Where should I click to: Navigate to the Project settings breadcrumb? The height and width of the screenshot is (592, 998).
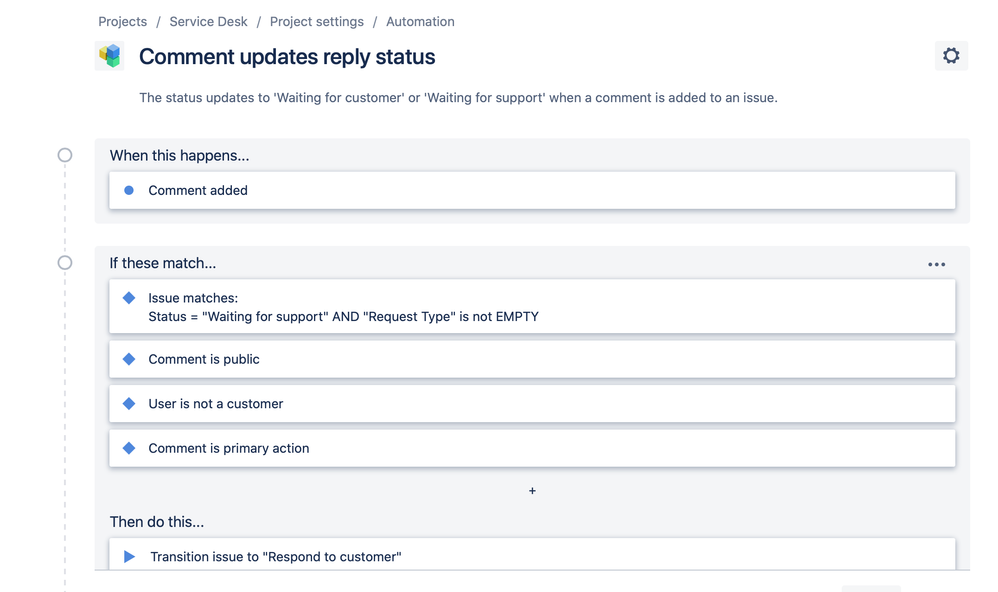(x=317, y=22)
